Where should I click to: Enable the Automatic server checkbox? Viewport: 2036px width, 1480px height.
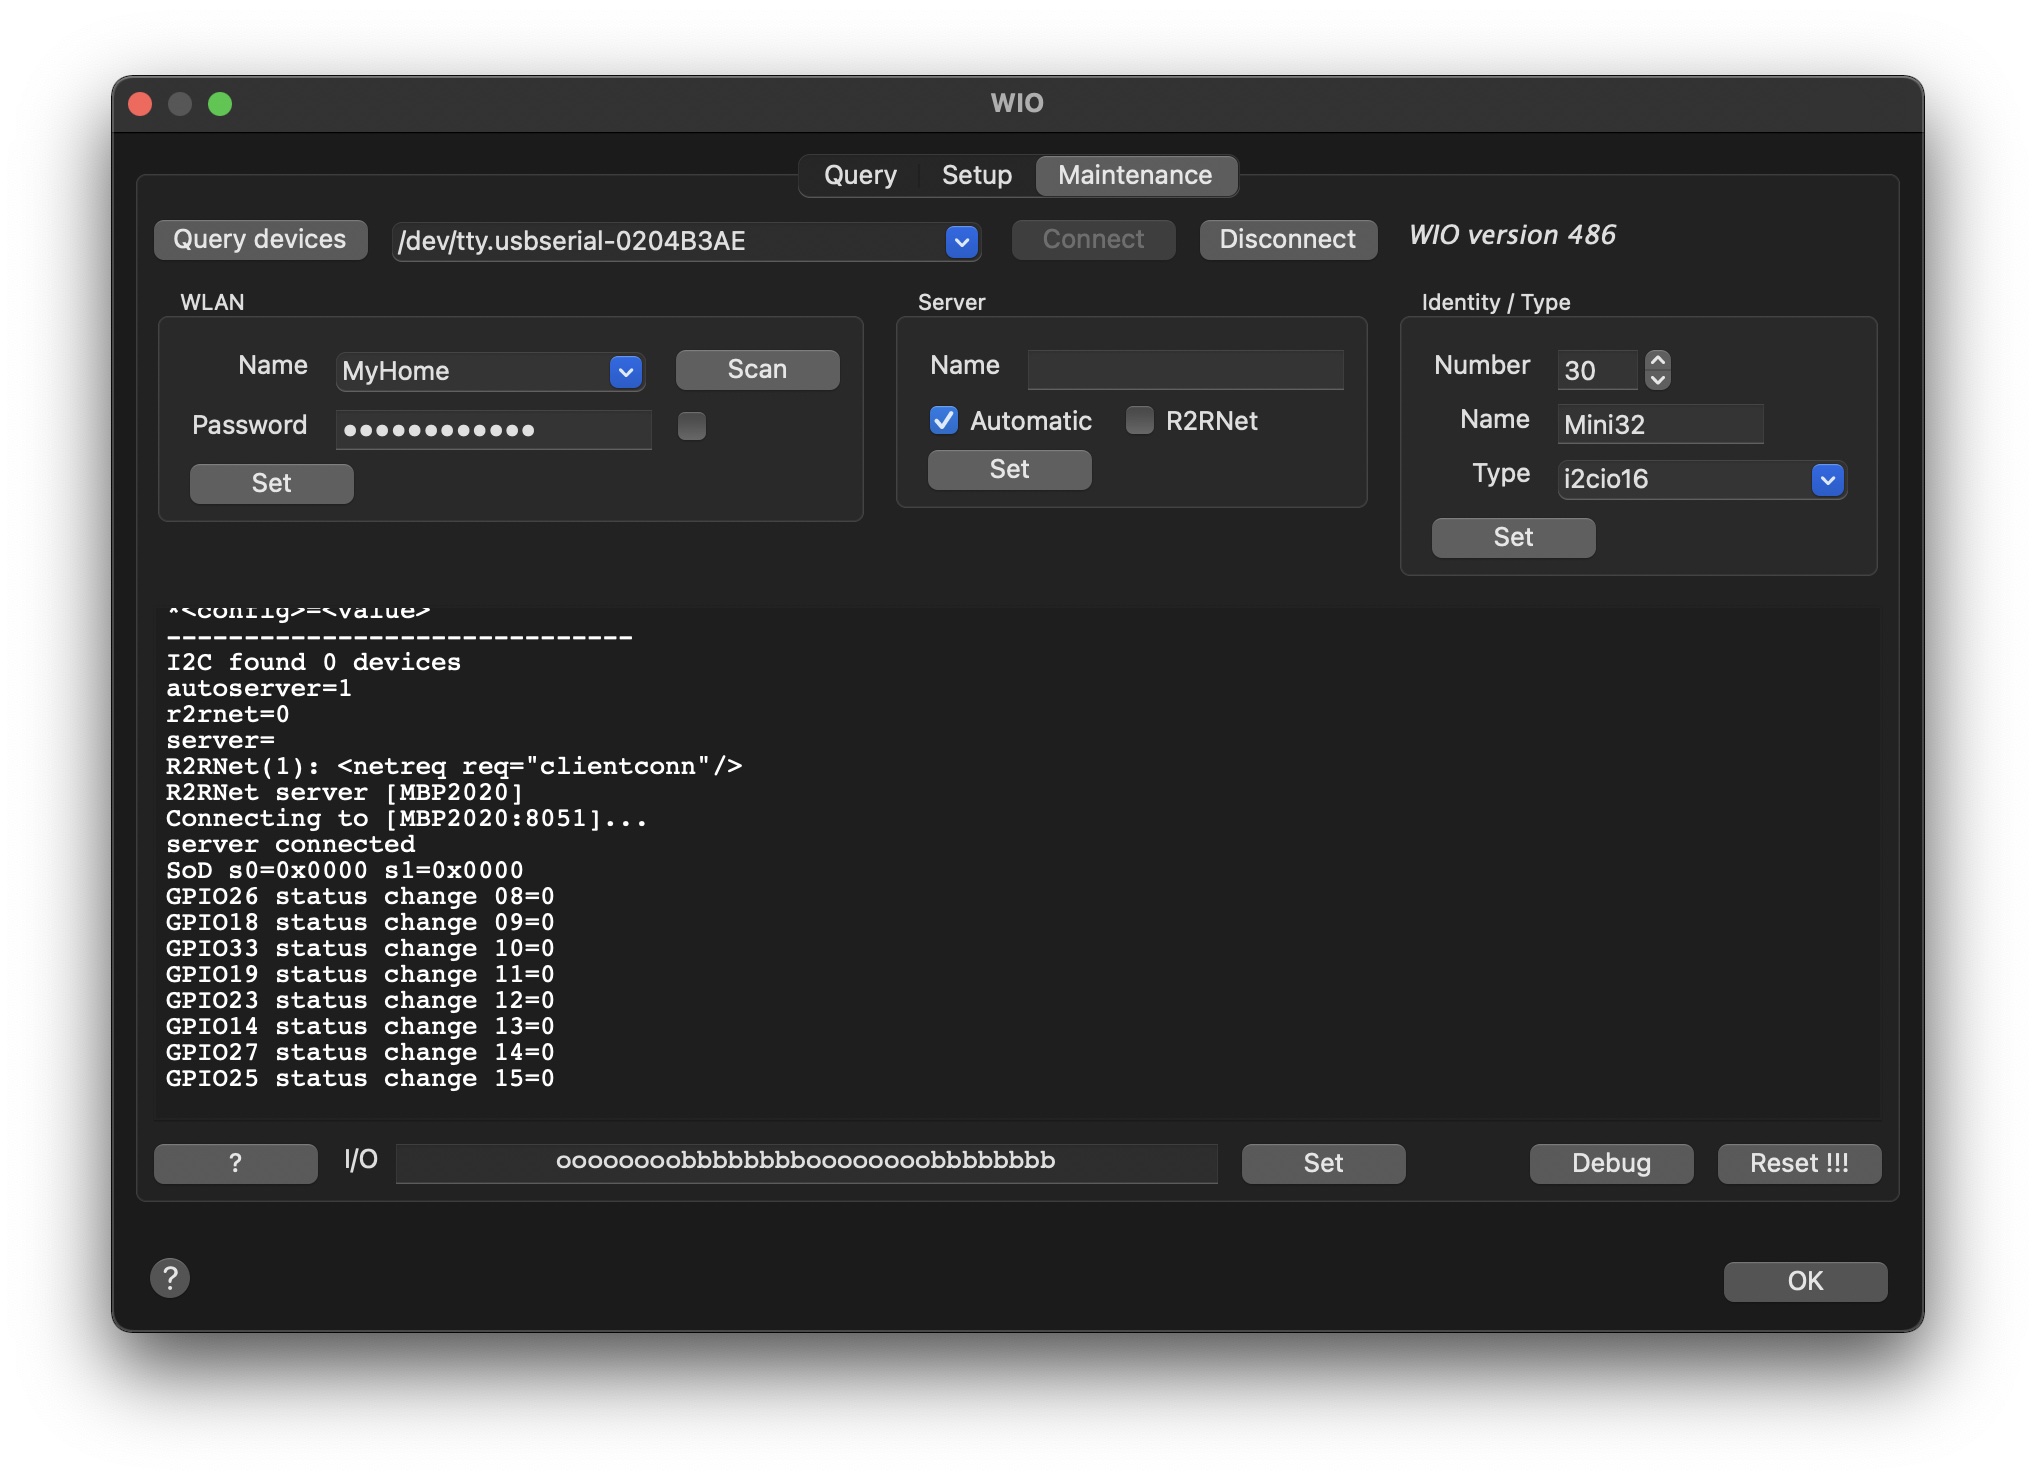[944, 421]
